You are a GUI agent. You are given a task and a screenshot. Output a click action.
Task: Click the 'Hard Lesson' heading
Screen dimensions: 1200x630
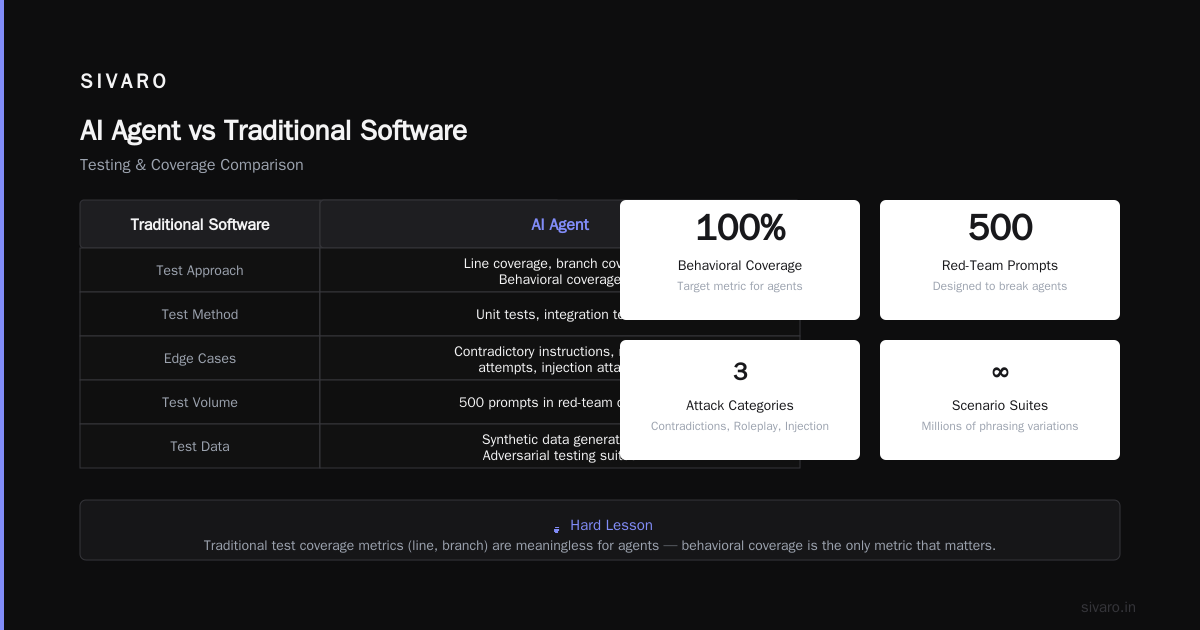coord(611,525)
